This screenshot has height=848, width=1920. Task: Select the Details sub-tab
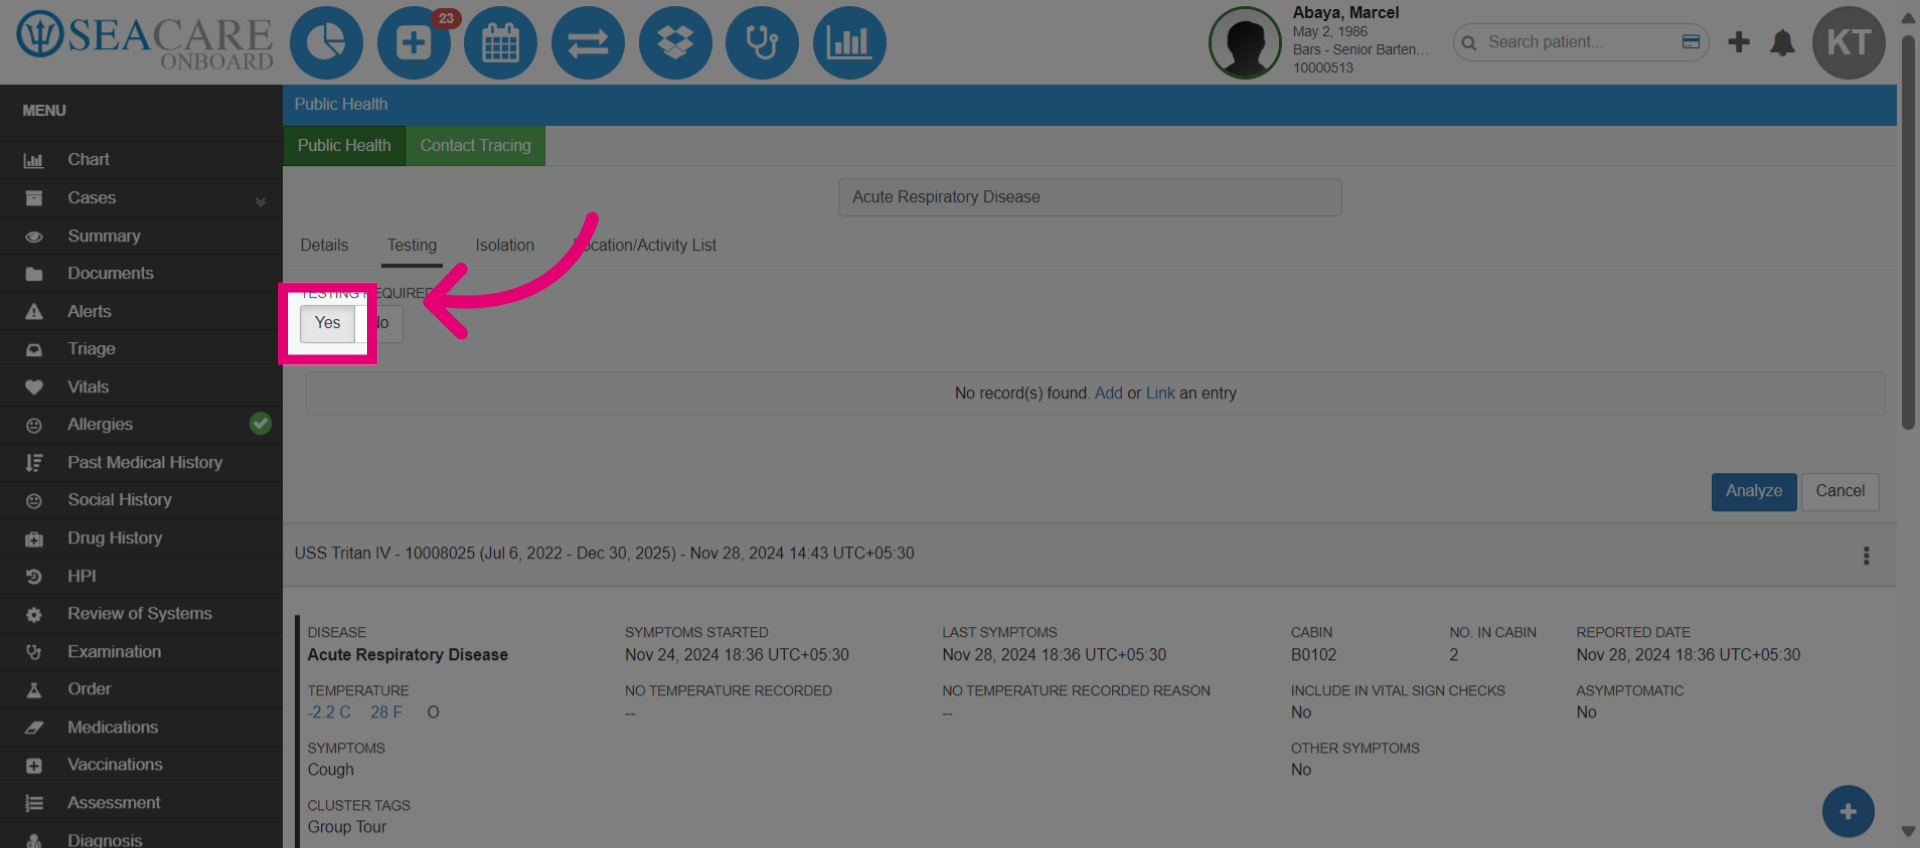[324, 245]
